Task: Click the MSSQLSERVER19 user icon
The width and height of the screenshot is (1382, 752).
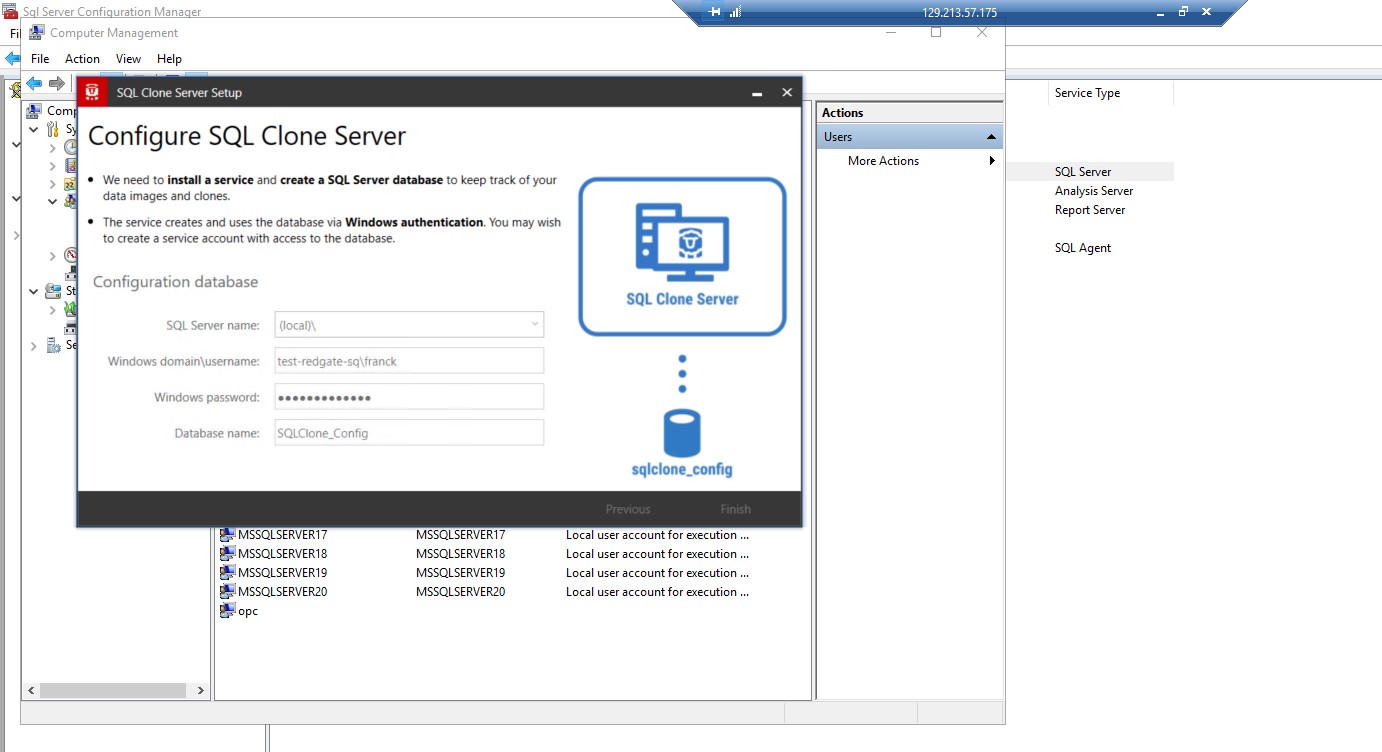Action: [227, 573]
